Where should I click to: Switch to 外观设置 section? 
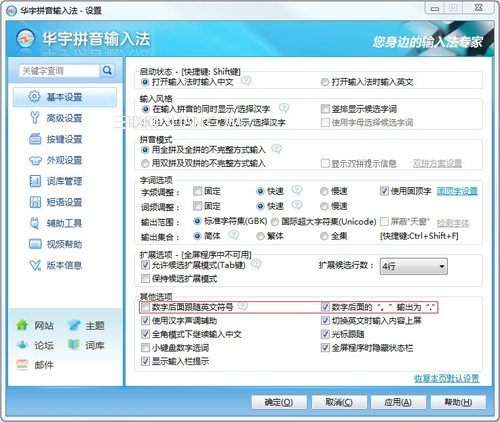click(x=65, y=160)
